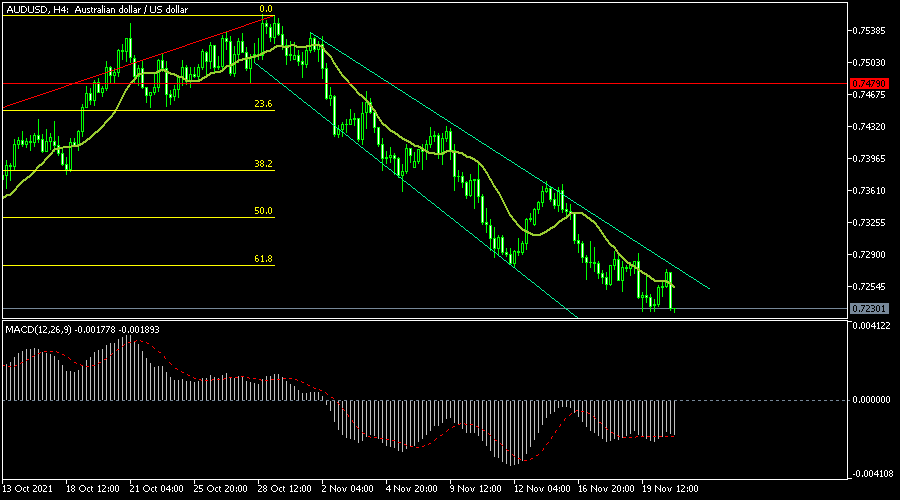Click the 13 Oct 2021 date label
900x500 pixels.
click(27, 489)
